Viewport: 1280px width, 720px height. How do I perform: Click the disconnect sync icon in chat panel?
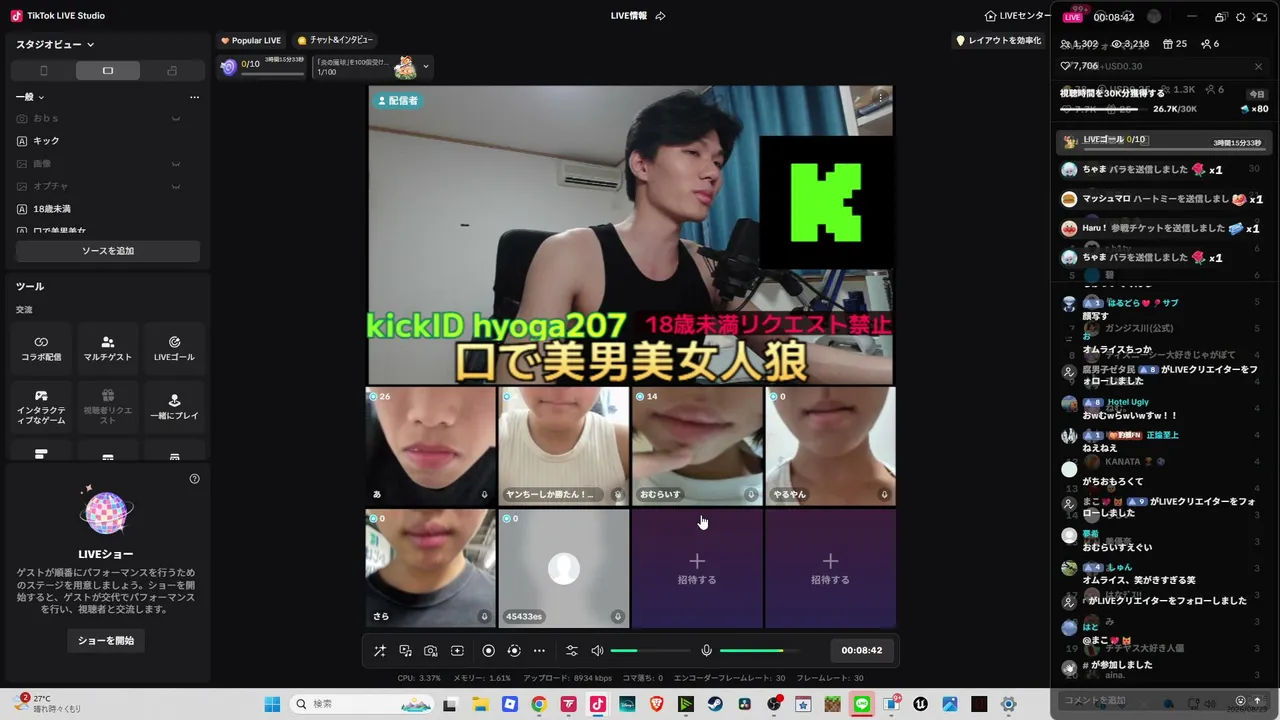point(1262,17)
